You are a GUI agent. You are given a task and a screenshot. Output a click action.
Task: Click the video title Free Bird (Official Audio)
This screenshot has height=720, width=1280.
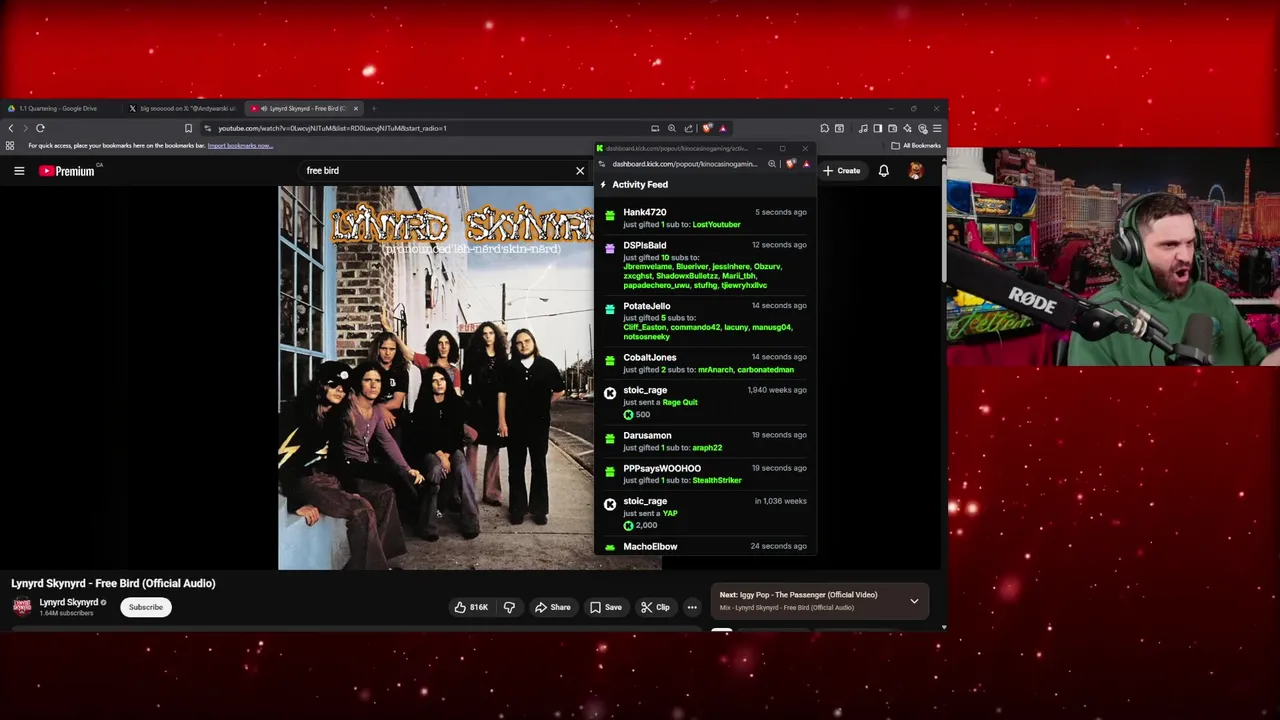[113, 583]
